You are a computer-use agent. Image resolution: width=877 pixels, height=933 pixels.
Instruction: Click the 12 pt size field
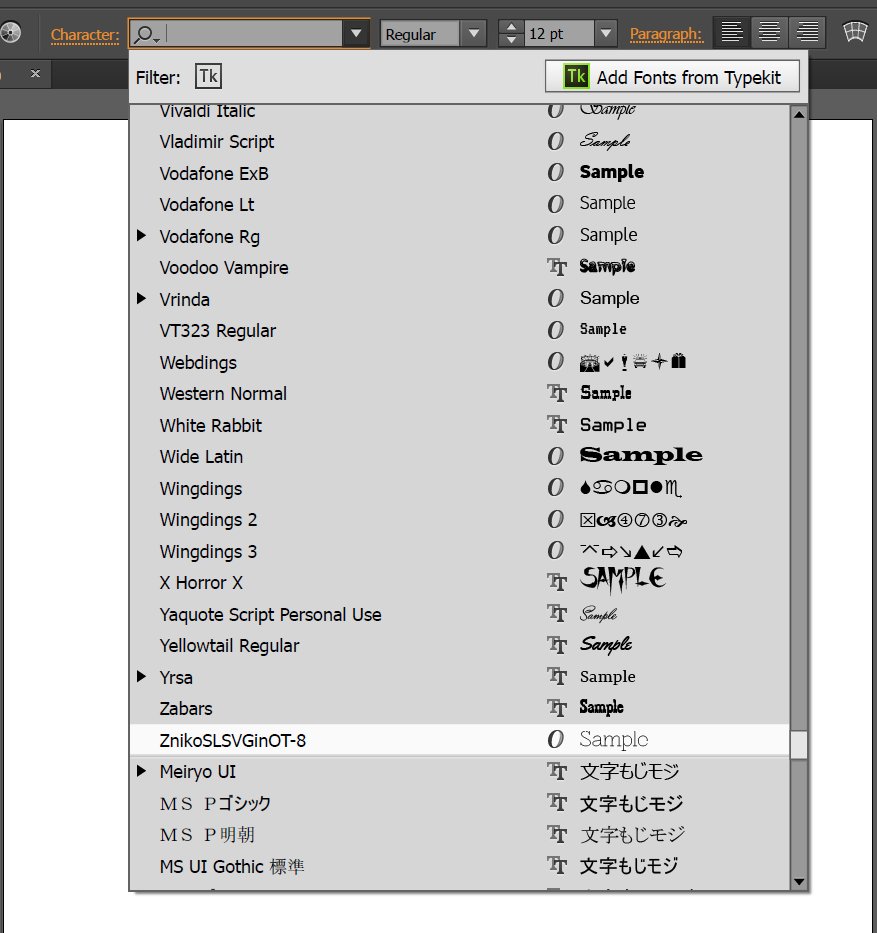click(559, 34)
